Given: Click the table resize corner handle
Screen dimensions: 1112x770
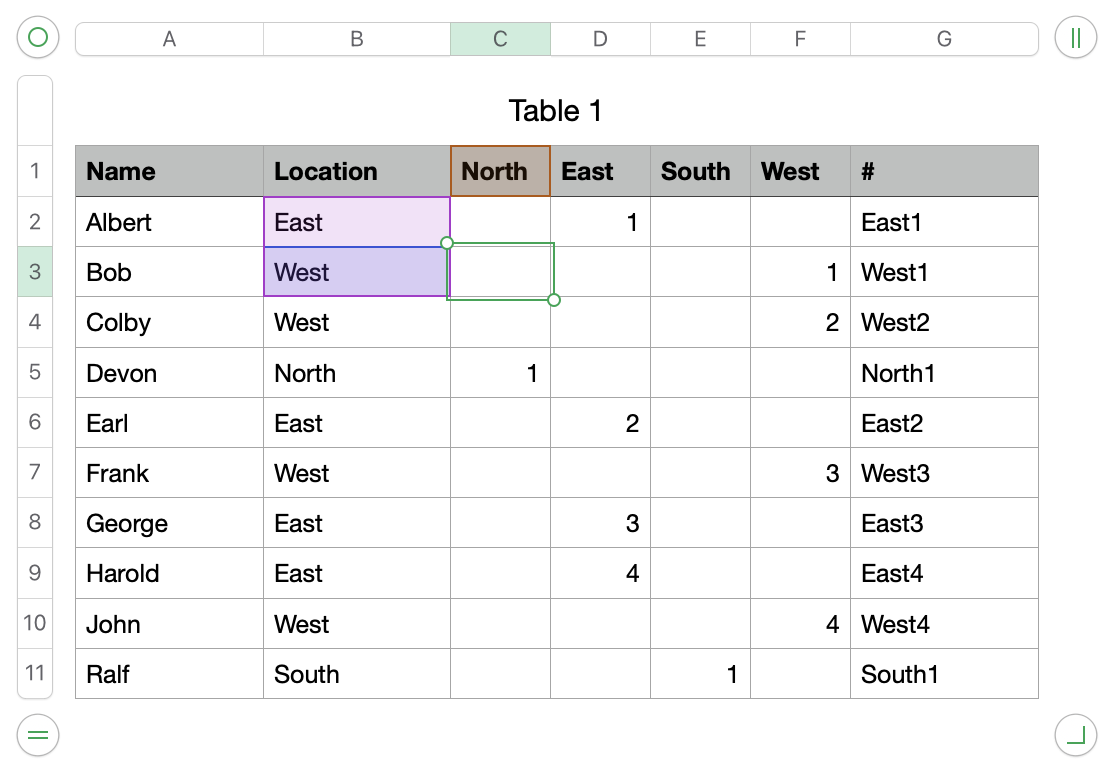Looking at the screenshot, I should point(1075,736).
